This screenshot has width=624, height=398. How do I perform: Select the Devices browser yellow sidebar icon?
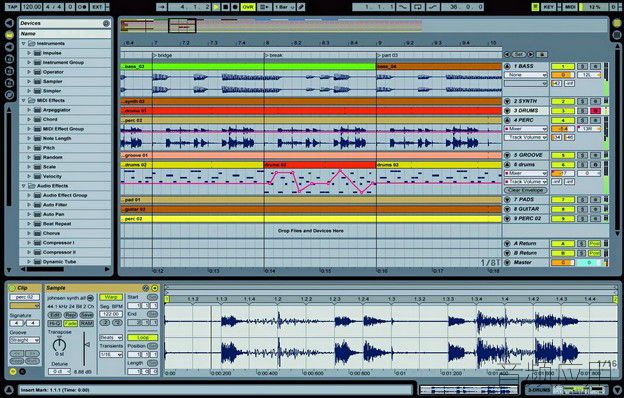tap(9, 35)
